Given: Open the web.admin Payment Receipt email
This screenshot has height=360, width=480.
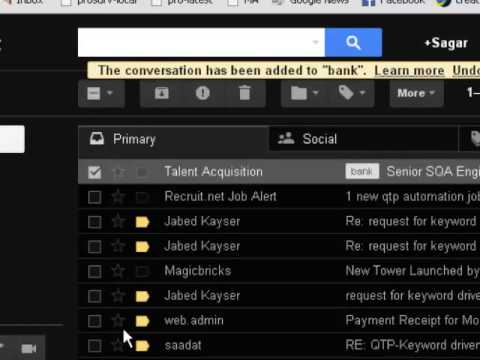Looking at the screenshot, I should pos(279,321).
